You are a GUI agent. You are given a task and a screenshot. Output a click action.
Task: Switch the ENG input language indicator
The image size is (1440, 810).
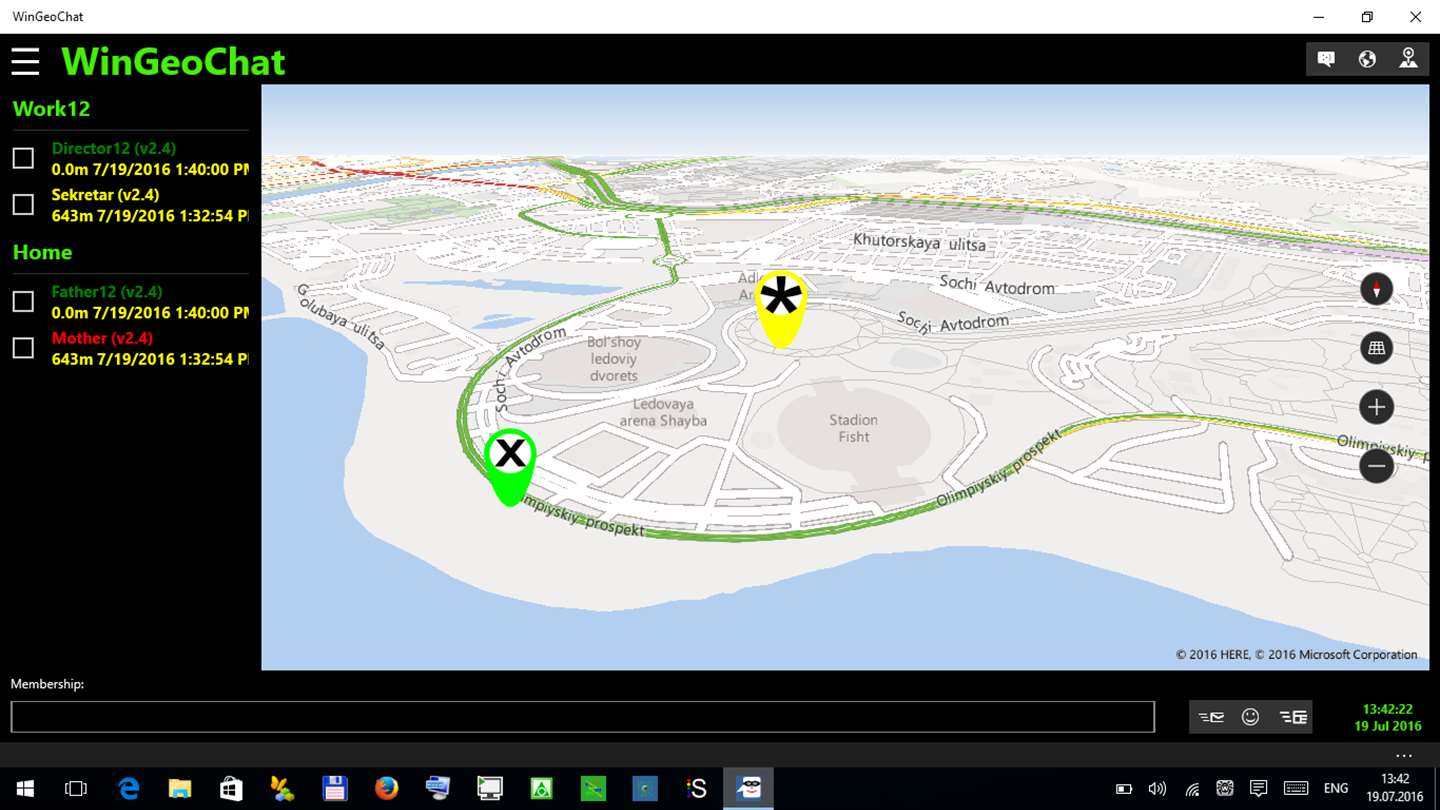tap(1335, 789)
